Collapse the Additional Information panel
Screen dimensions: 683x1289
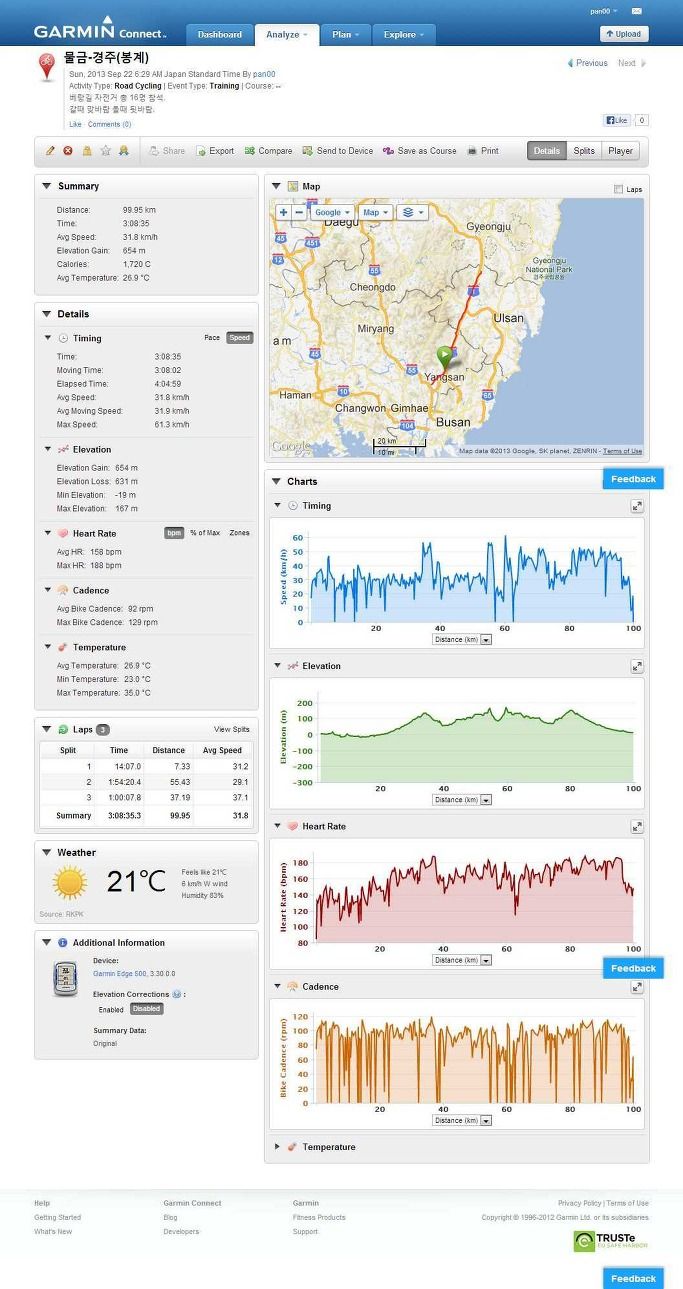[x=46, y=943]
